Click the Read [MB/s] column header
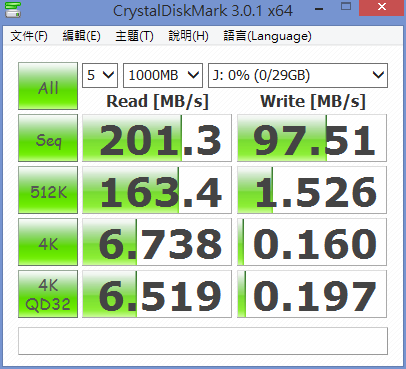Viewport: 406px width, 369px height. coord(157,101)
